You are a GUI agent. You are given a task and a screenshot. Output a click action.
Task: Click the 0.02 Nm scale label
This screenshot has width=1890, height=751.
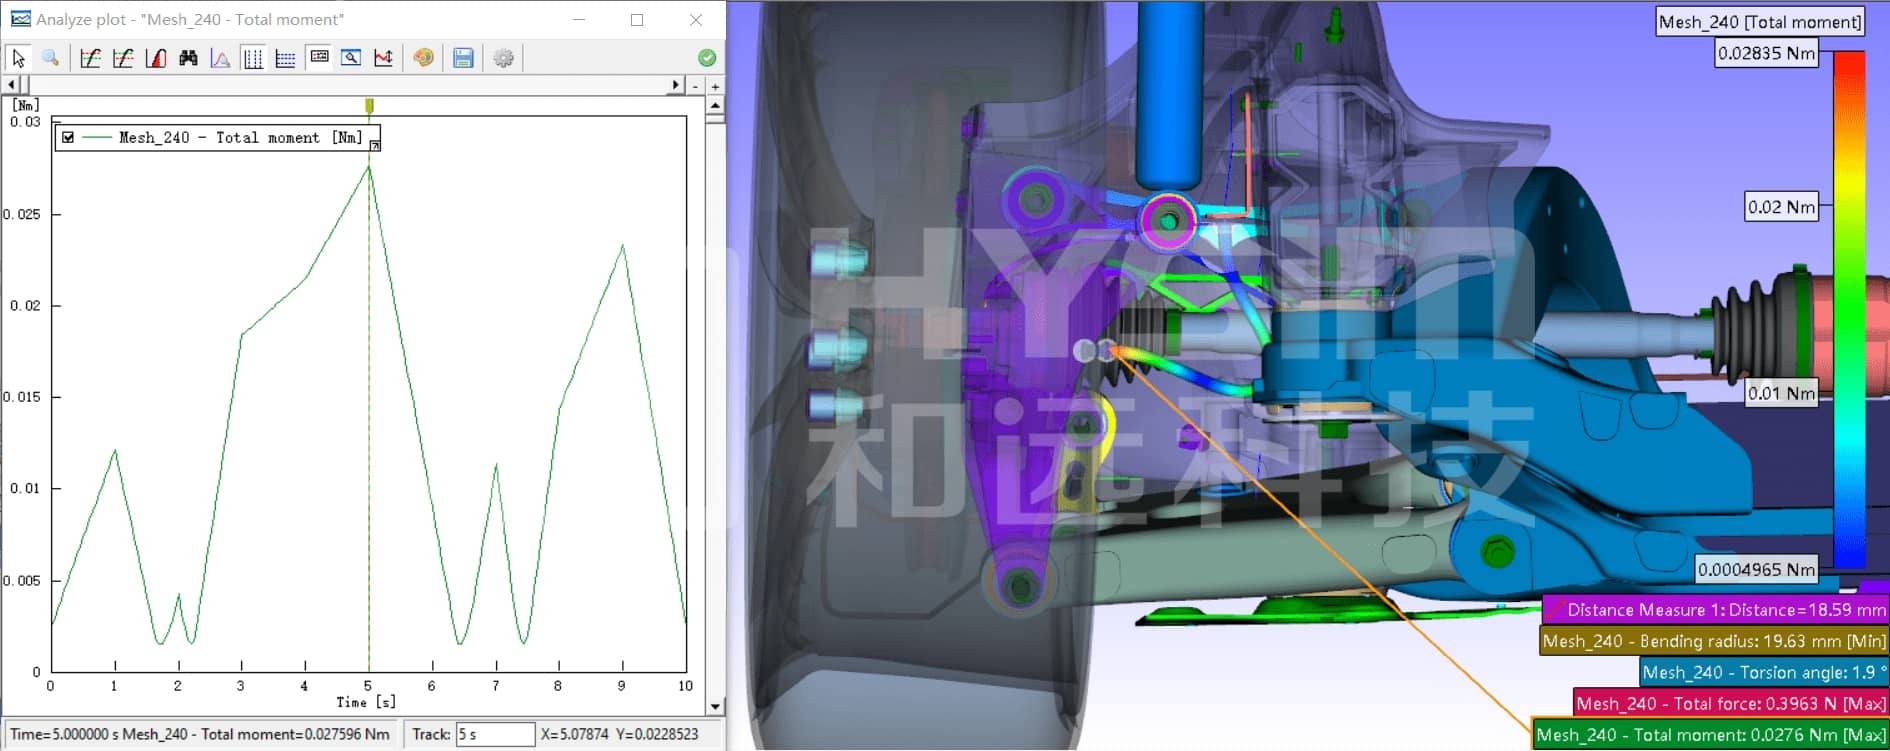(1781, 207)
